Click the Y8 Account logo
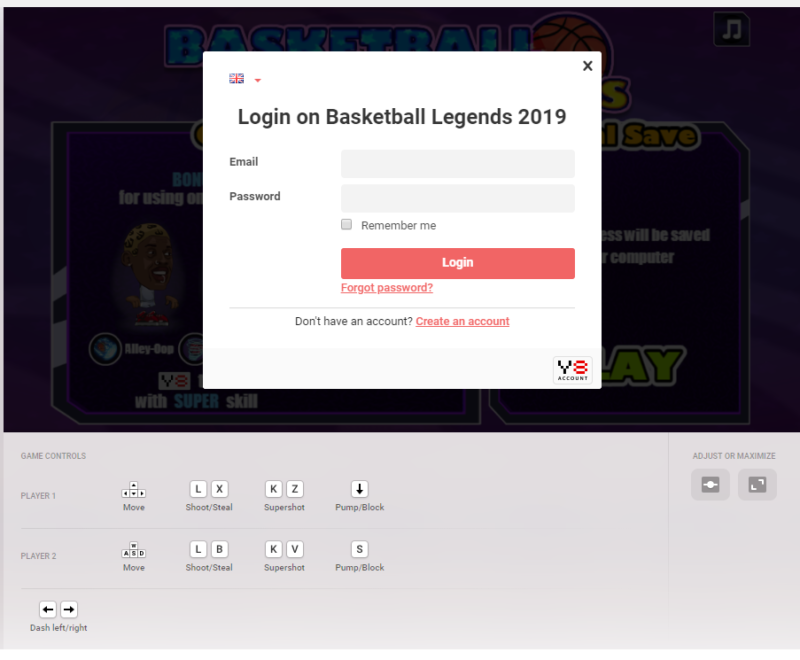 [x=572, y=369]
